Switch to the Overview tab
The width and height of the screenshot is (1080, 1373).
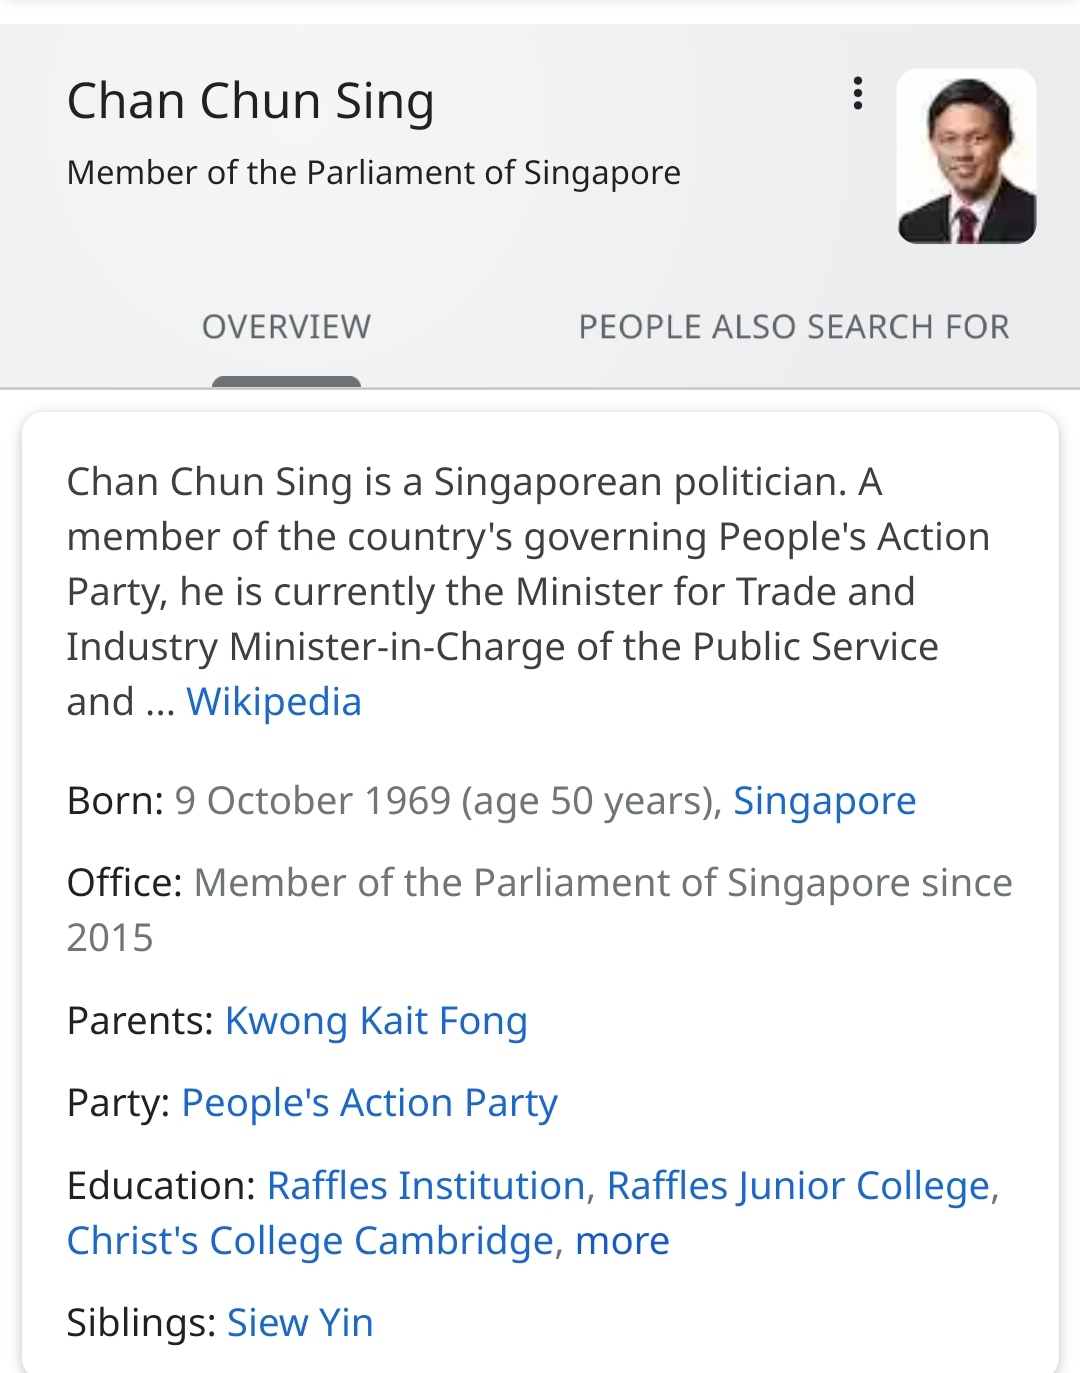286,327
